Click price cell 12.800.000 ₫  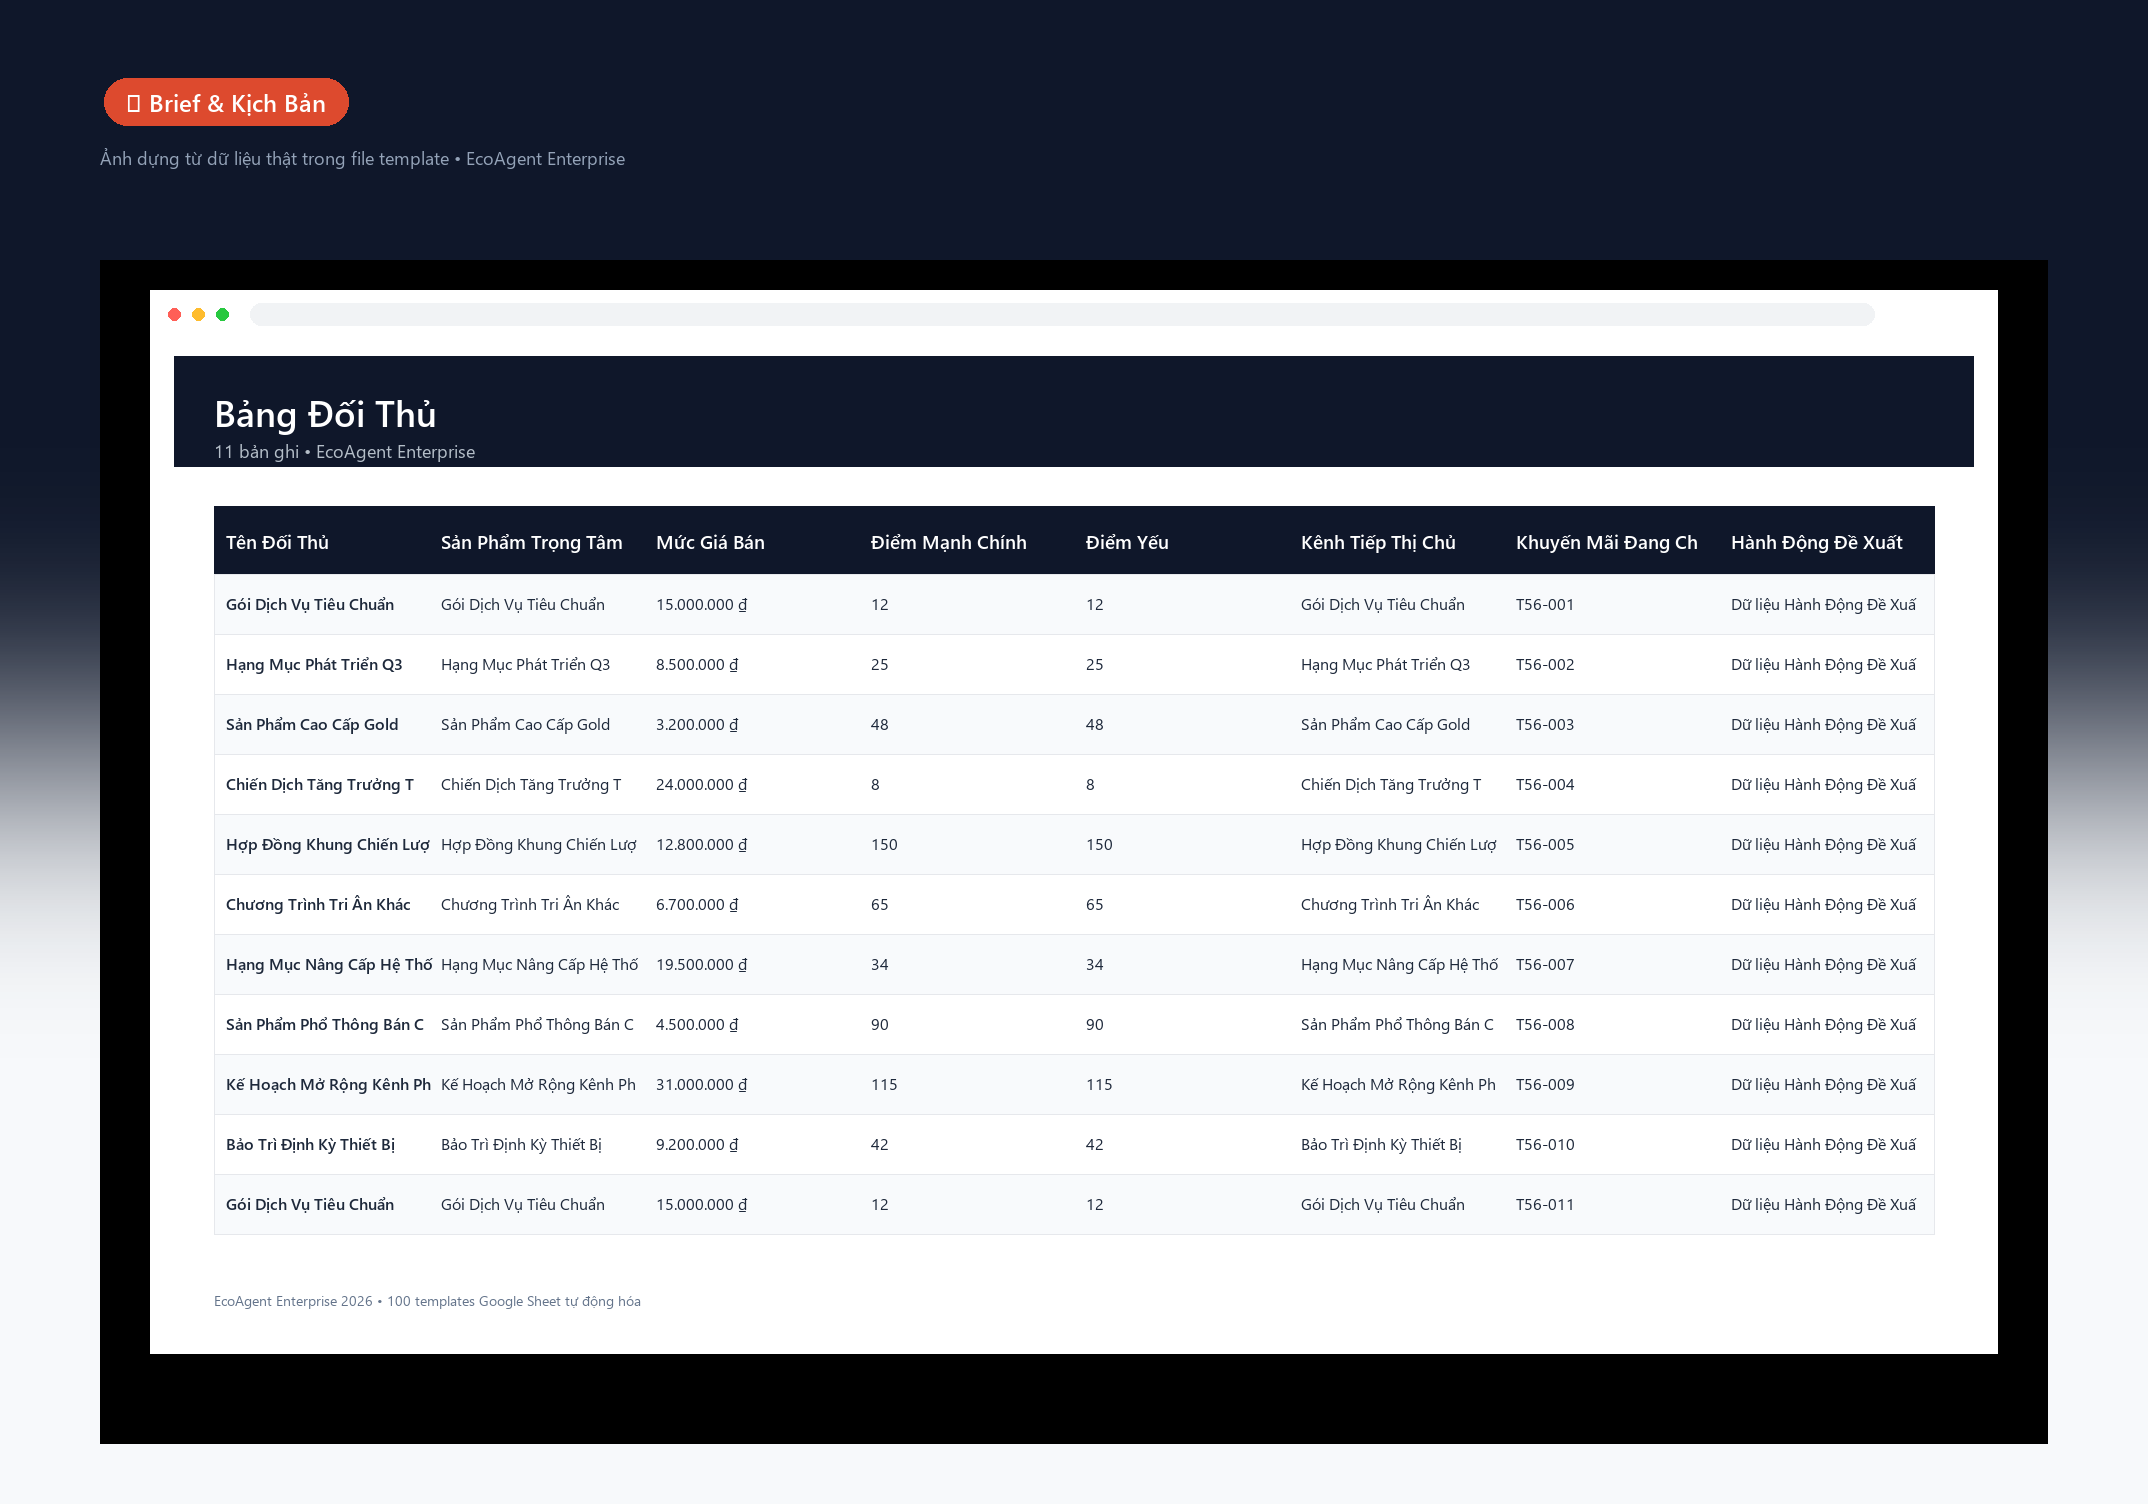pyautogui.click(x=701, y=845)
